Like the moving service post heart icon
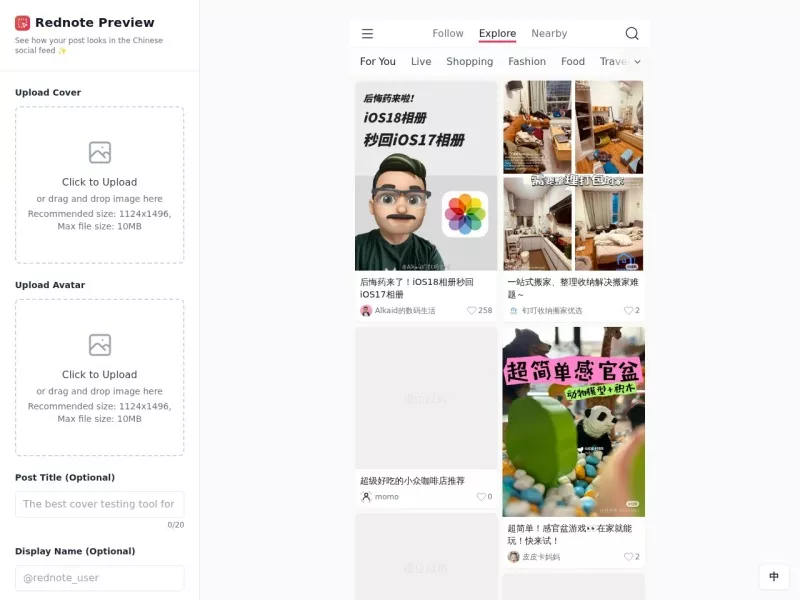 pos(628,310)
